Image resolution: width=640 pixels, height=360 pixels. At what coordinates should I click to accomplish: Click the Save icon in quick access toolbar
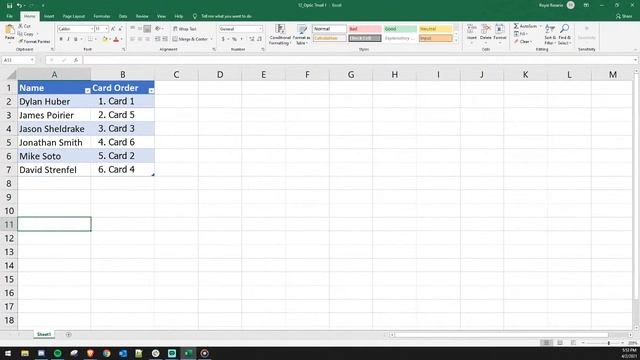coord(9,5)
